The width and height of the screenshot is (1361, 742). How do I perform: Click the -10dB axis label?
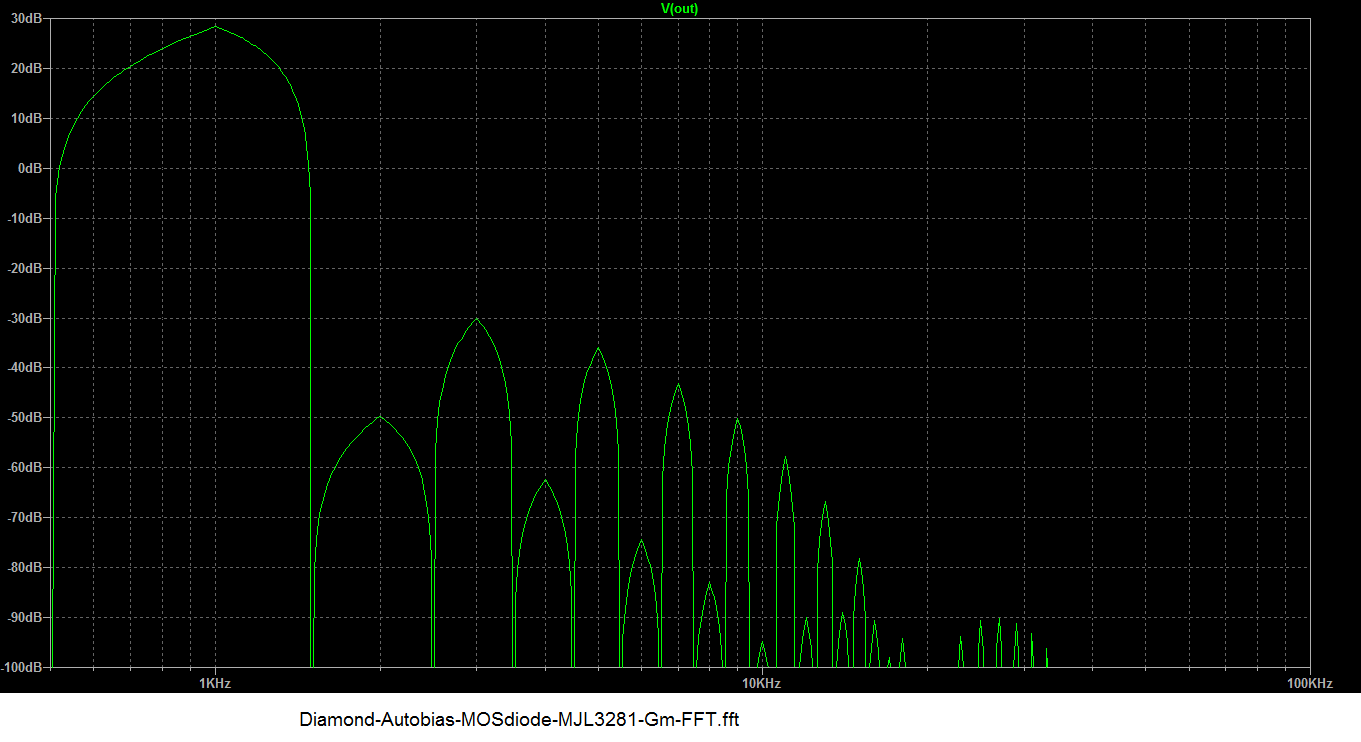click(26, 219)
